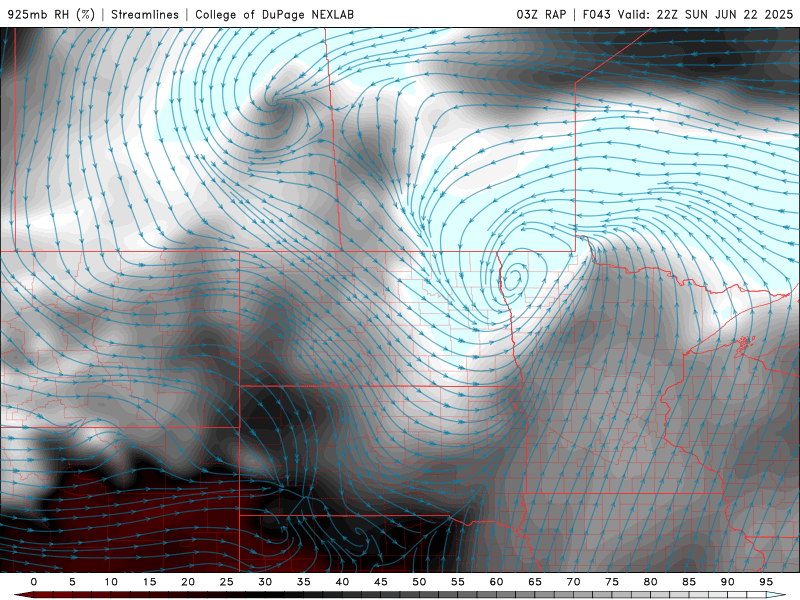Click the "35" color scale label
This screenshot has width=800, height=600.
pyautogui.click(x=304, y=582)
